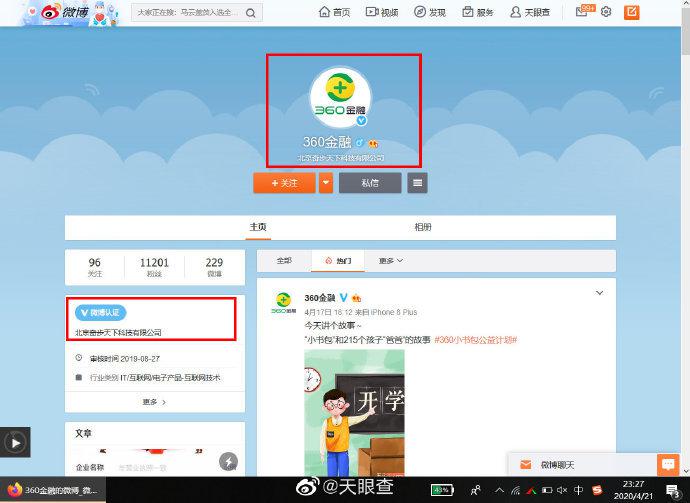Open 视频 video in the top navigation
This screenshot has width=690, height=503.
click(382, 12)
